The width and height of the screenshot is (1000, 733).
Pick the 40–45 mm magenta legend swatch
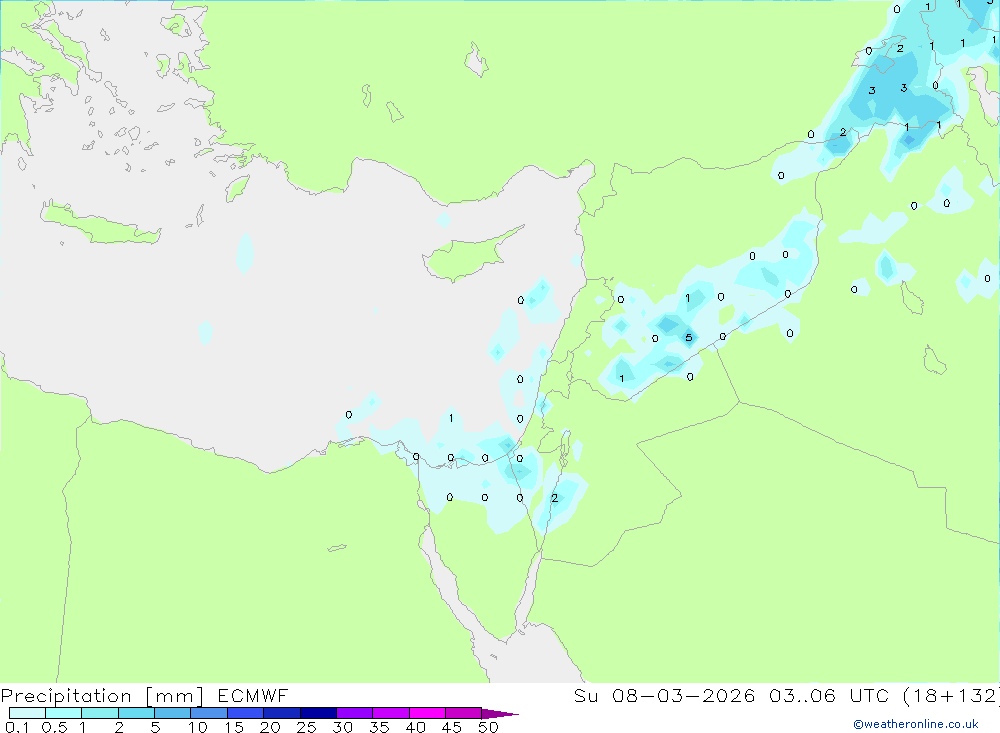coord(427,713)
